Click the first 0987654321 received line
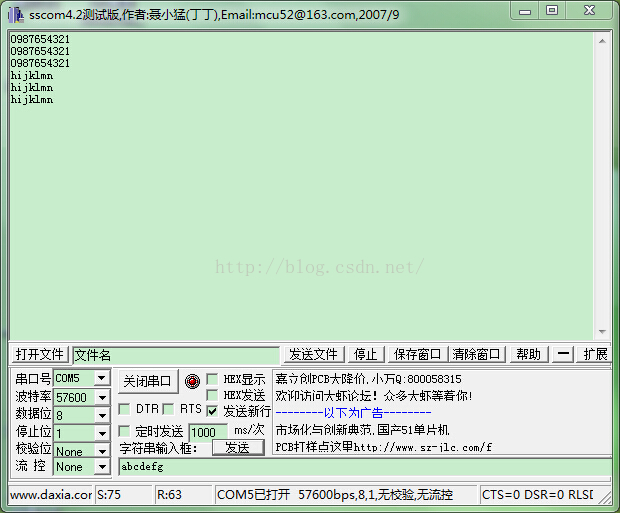The width and height of the screenshot is (620, 513). click(40, 39)
